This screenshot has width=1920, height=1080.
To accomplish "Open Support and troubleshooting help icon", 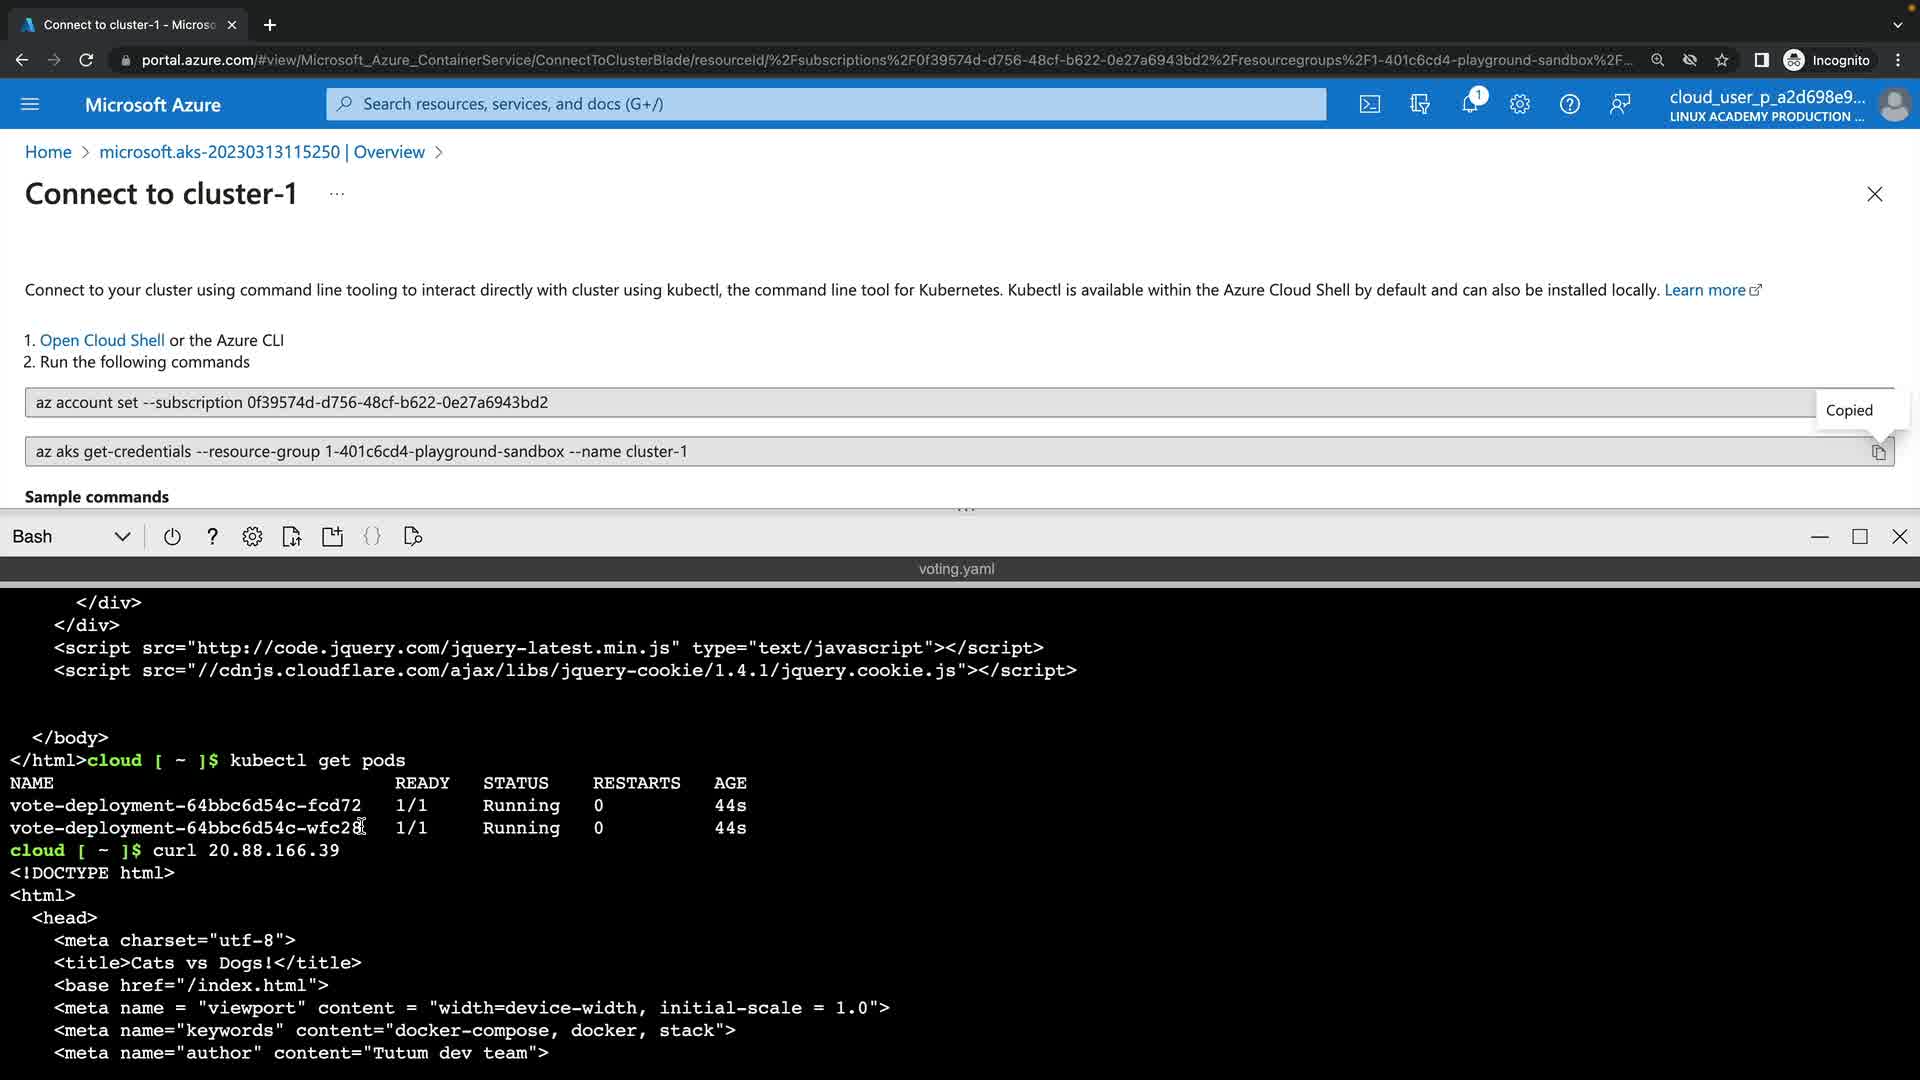I will [1569, 104].
